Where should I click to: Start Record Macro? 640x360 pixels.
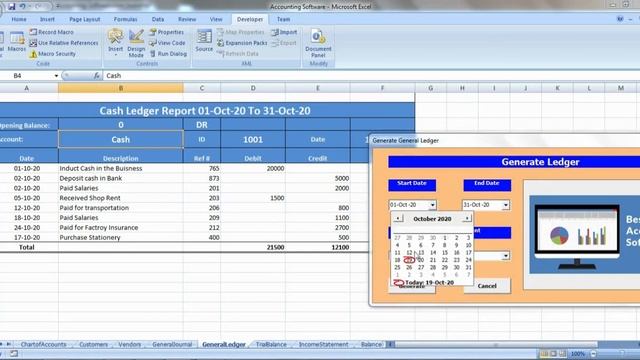click(52, 32)
